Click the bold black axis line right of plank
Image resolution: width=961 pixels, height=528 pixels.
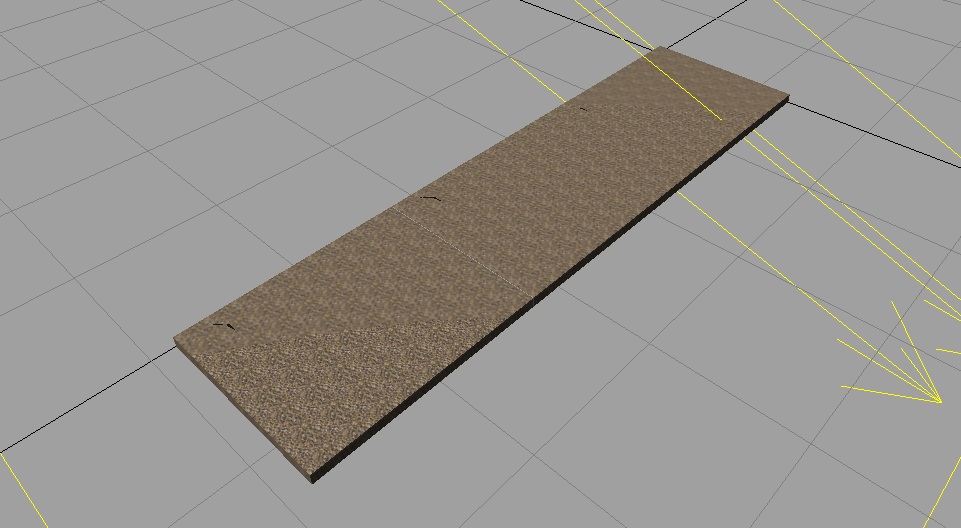(874, 134)
